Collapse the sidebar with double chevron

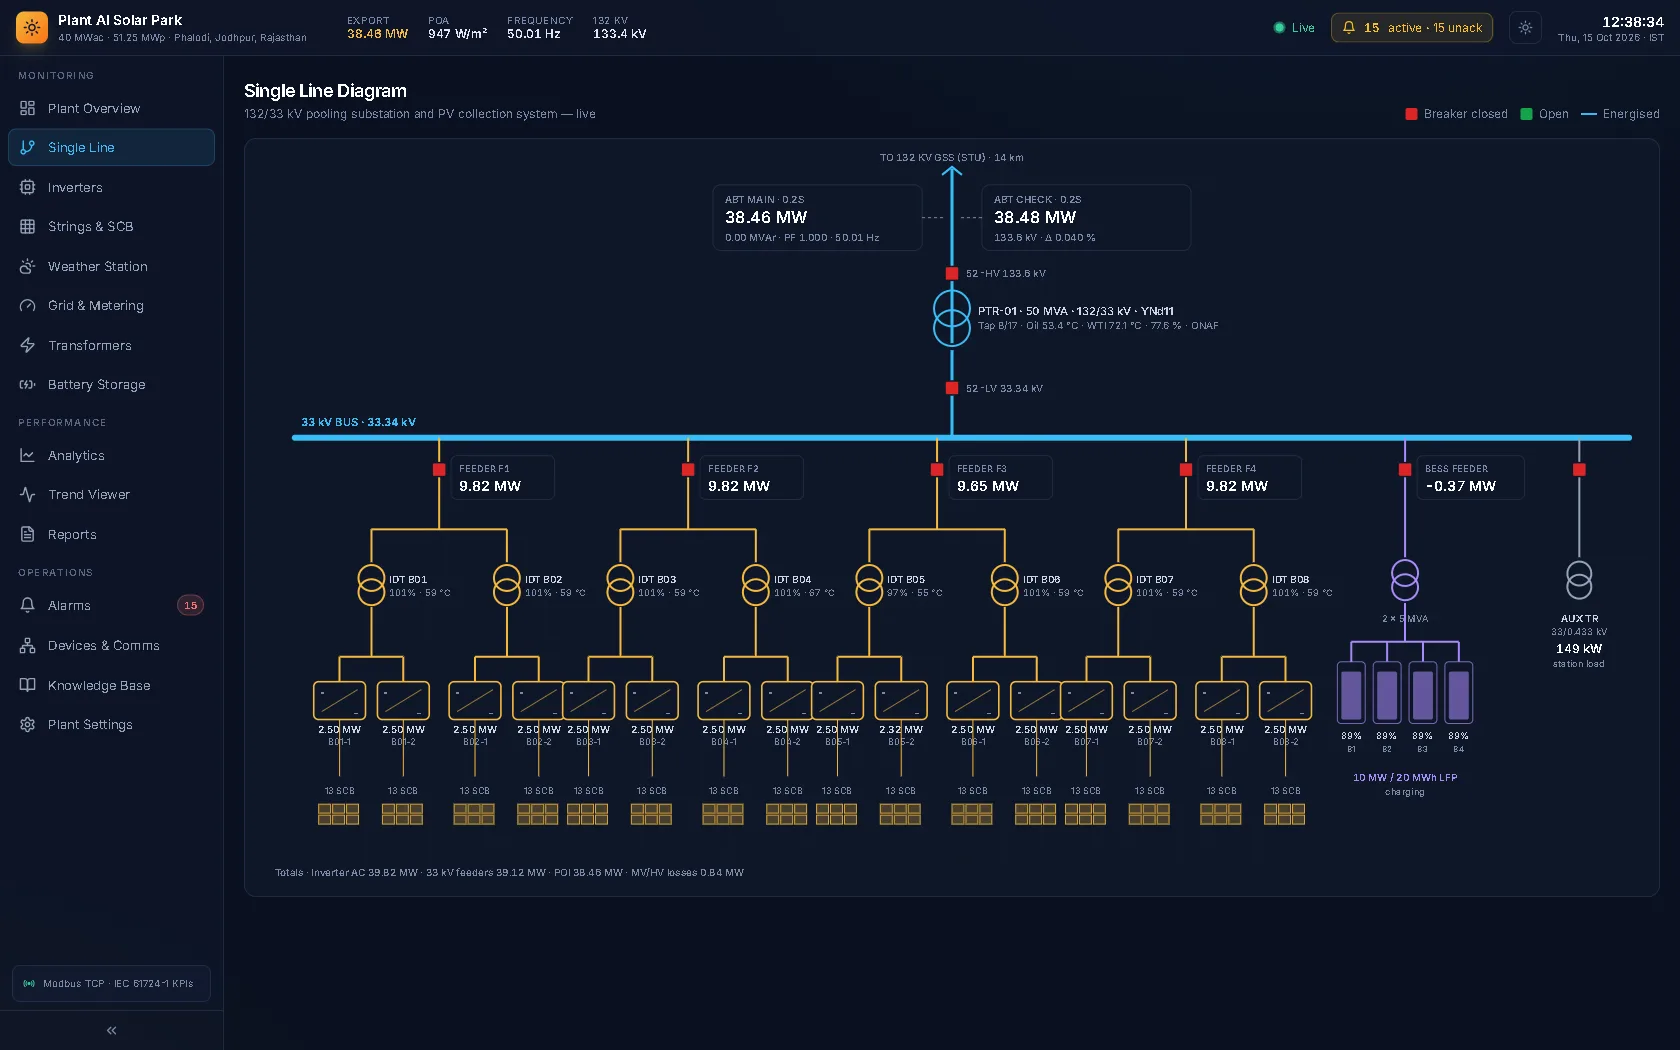click(111, 1030)
